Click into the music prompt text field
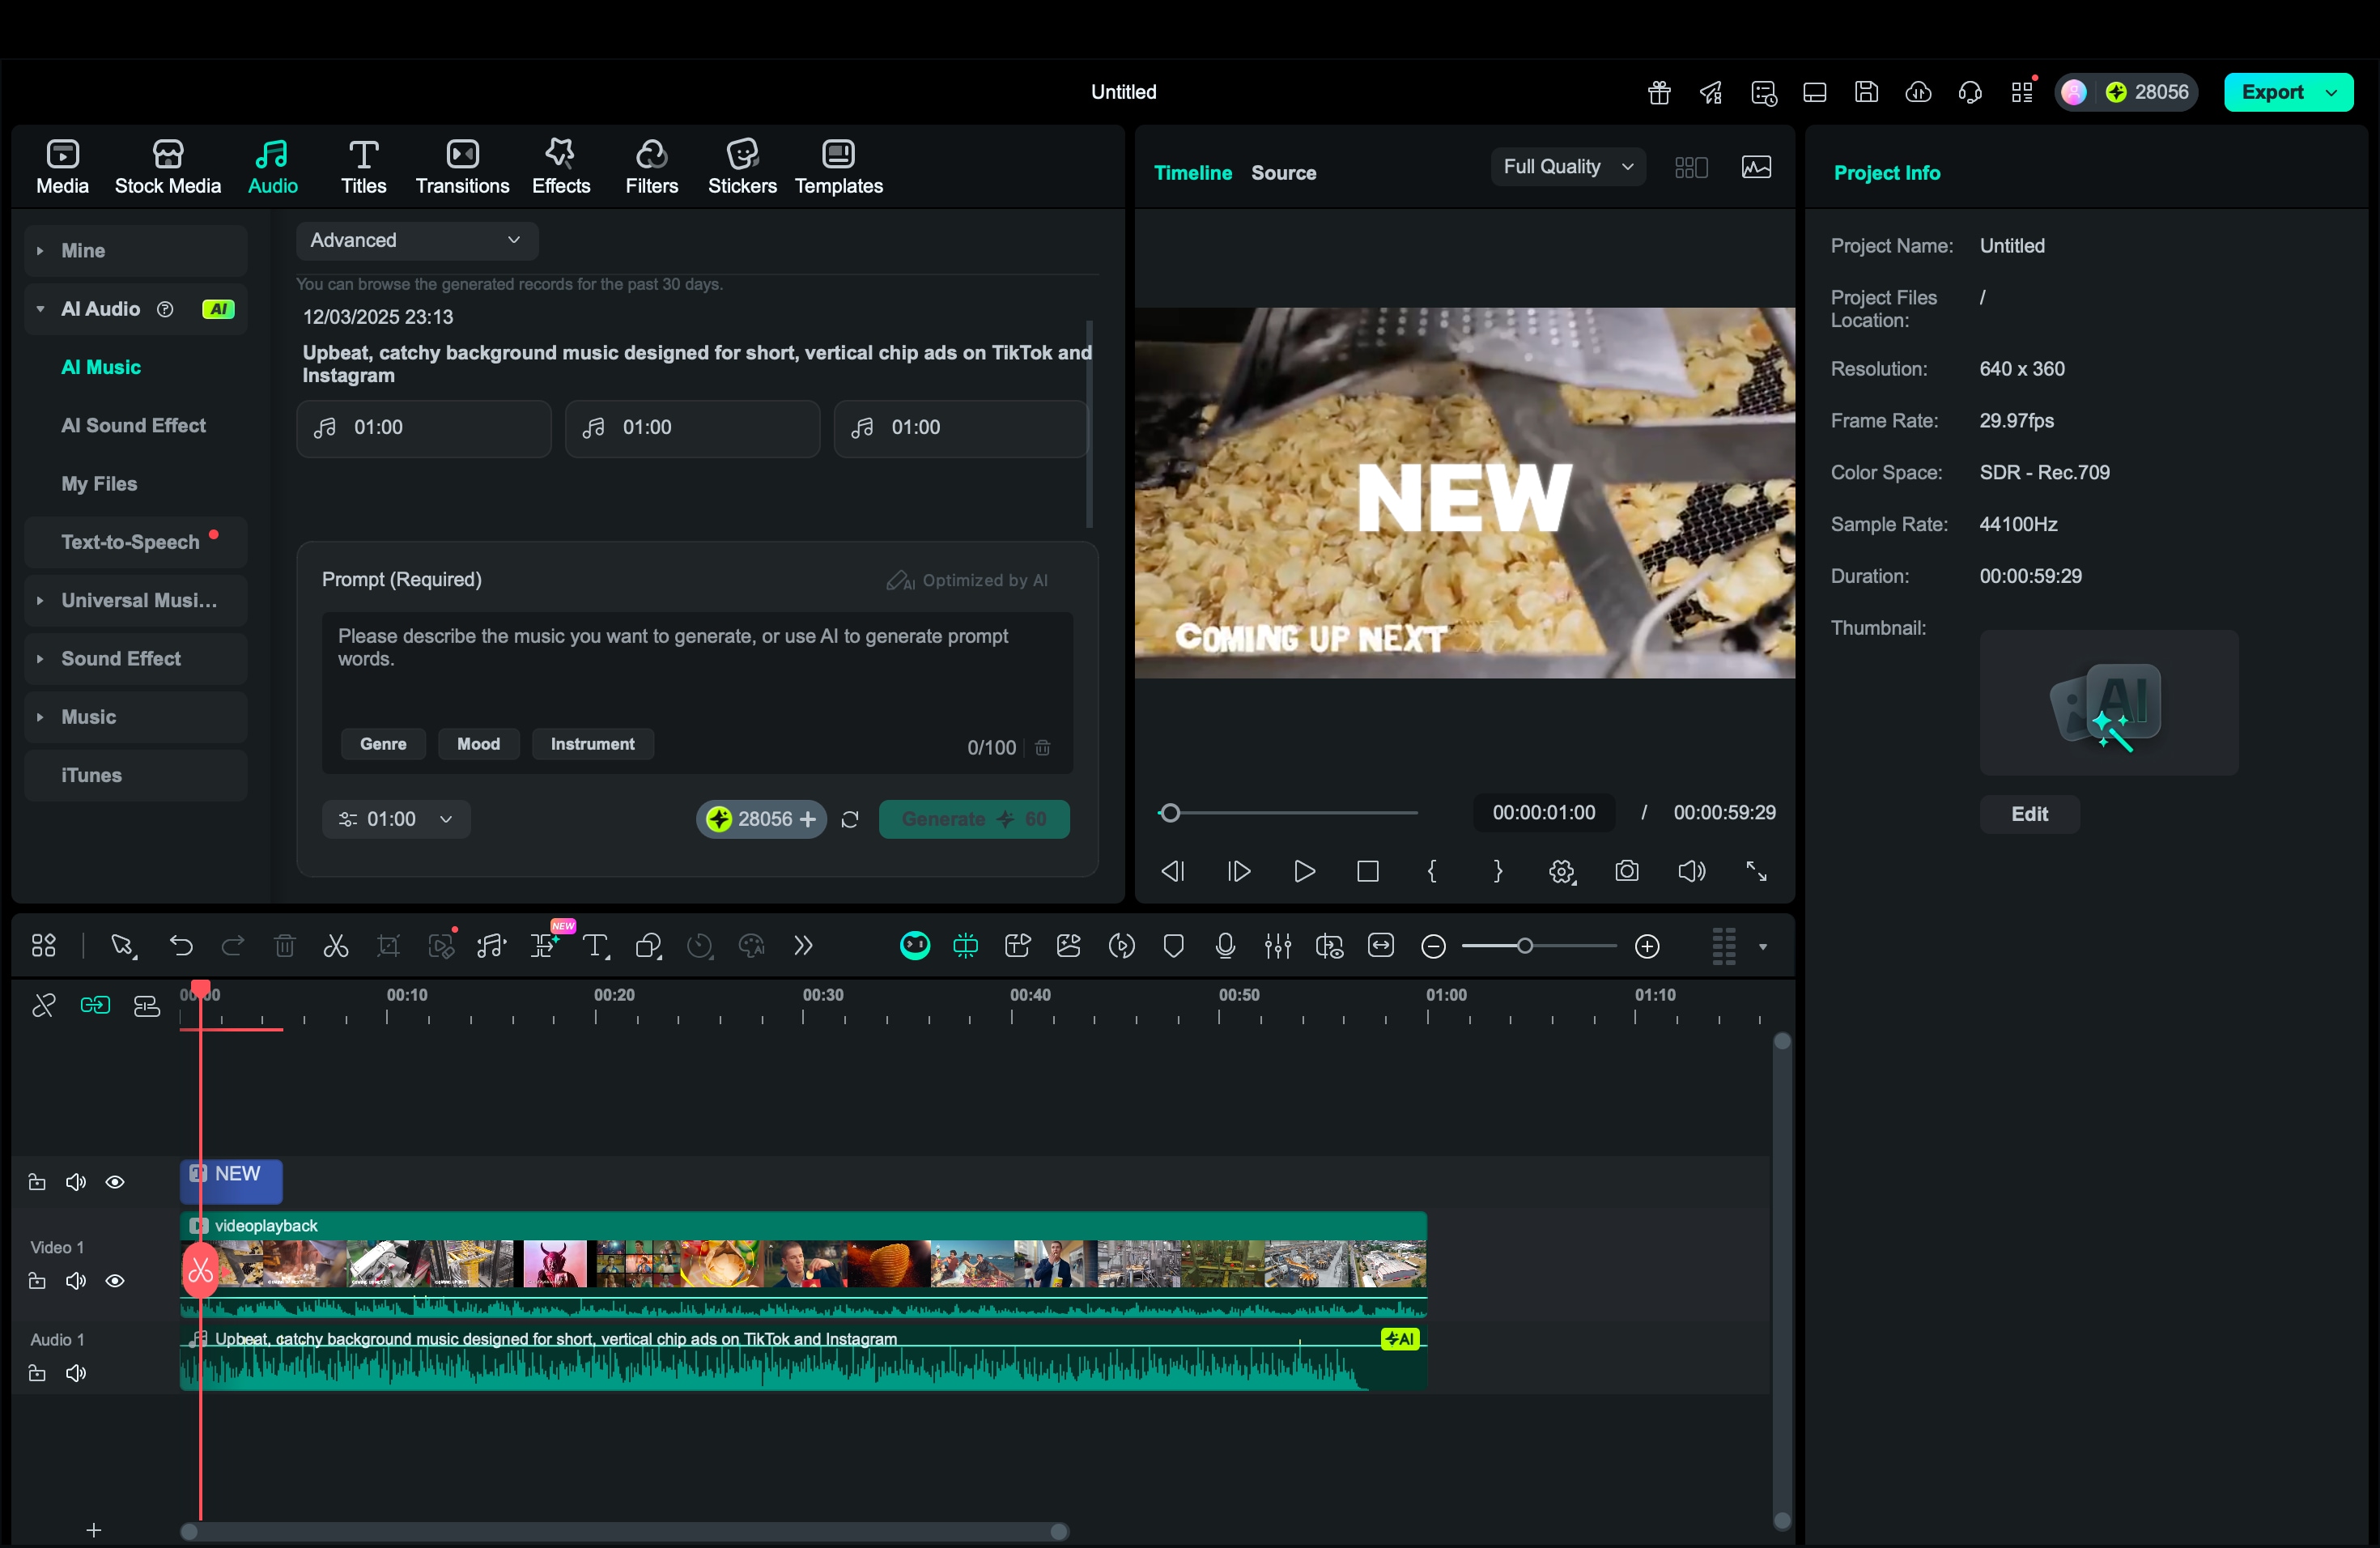 coord(696,670)
